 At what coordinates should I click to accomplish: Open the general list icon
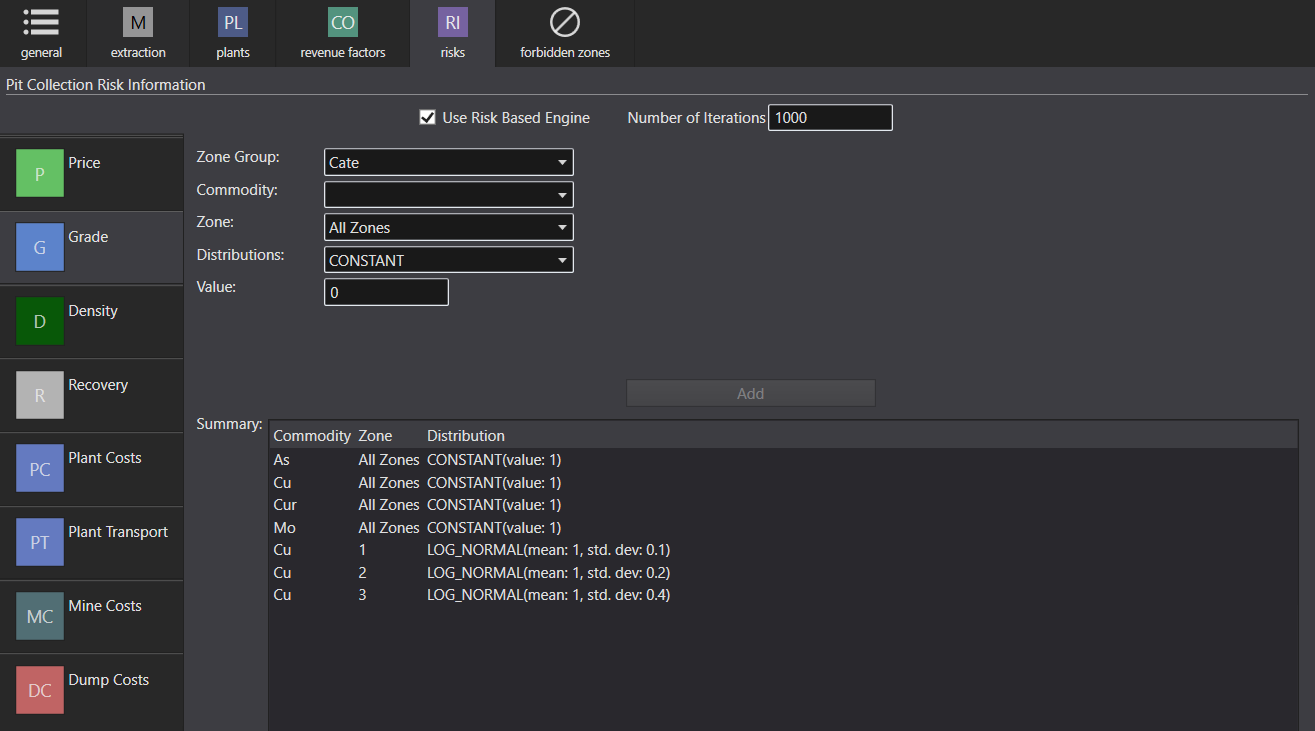tap(41, 22)
